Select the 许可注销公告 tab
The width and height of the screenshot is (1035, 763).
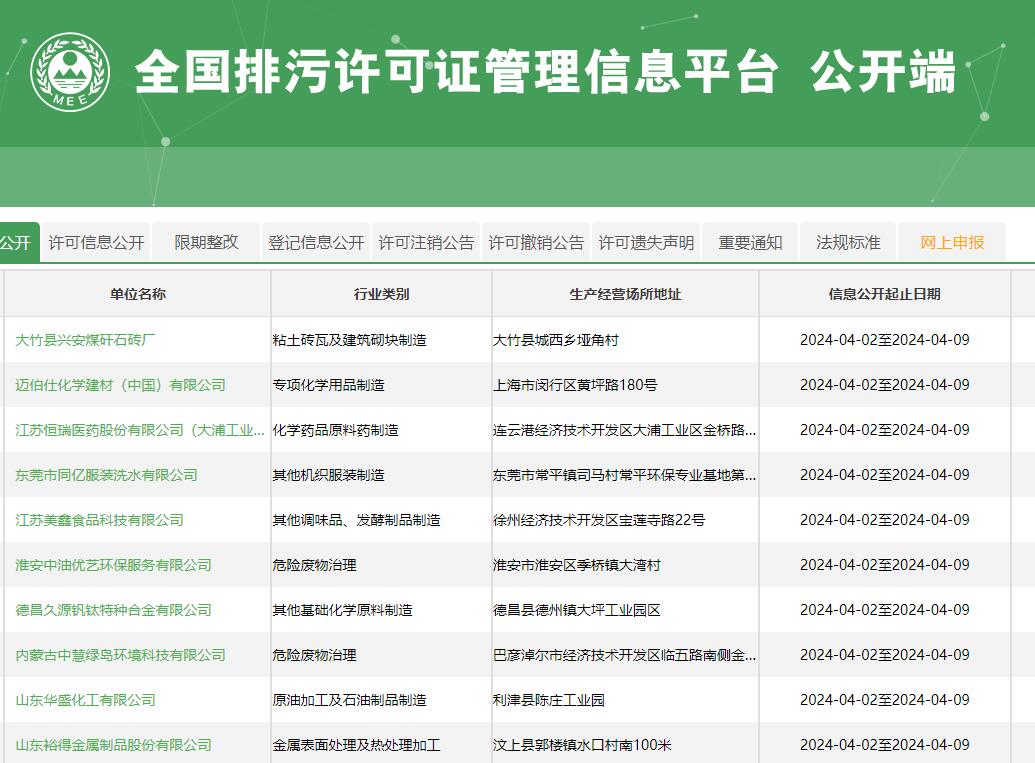[426, 242]
